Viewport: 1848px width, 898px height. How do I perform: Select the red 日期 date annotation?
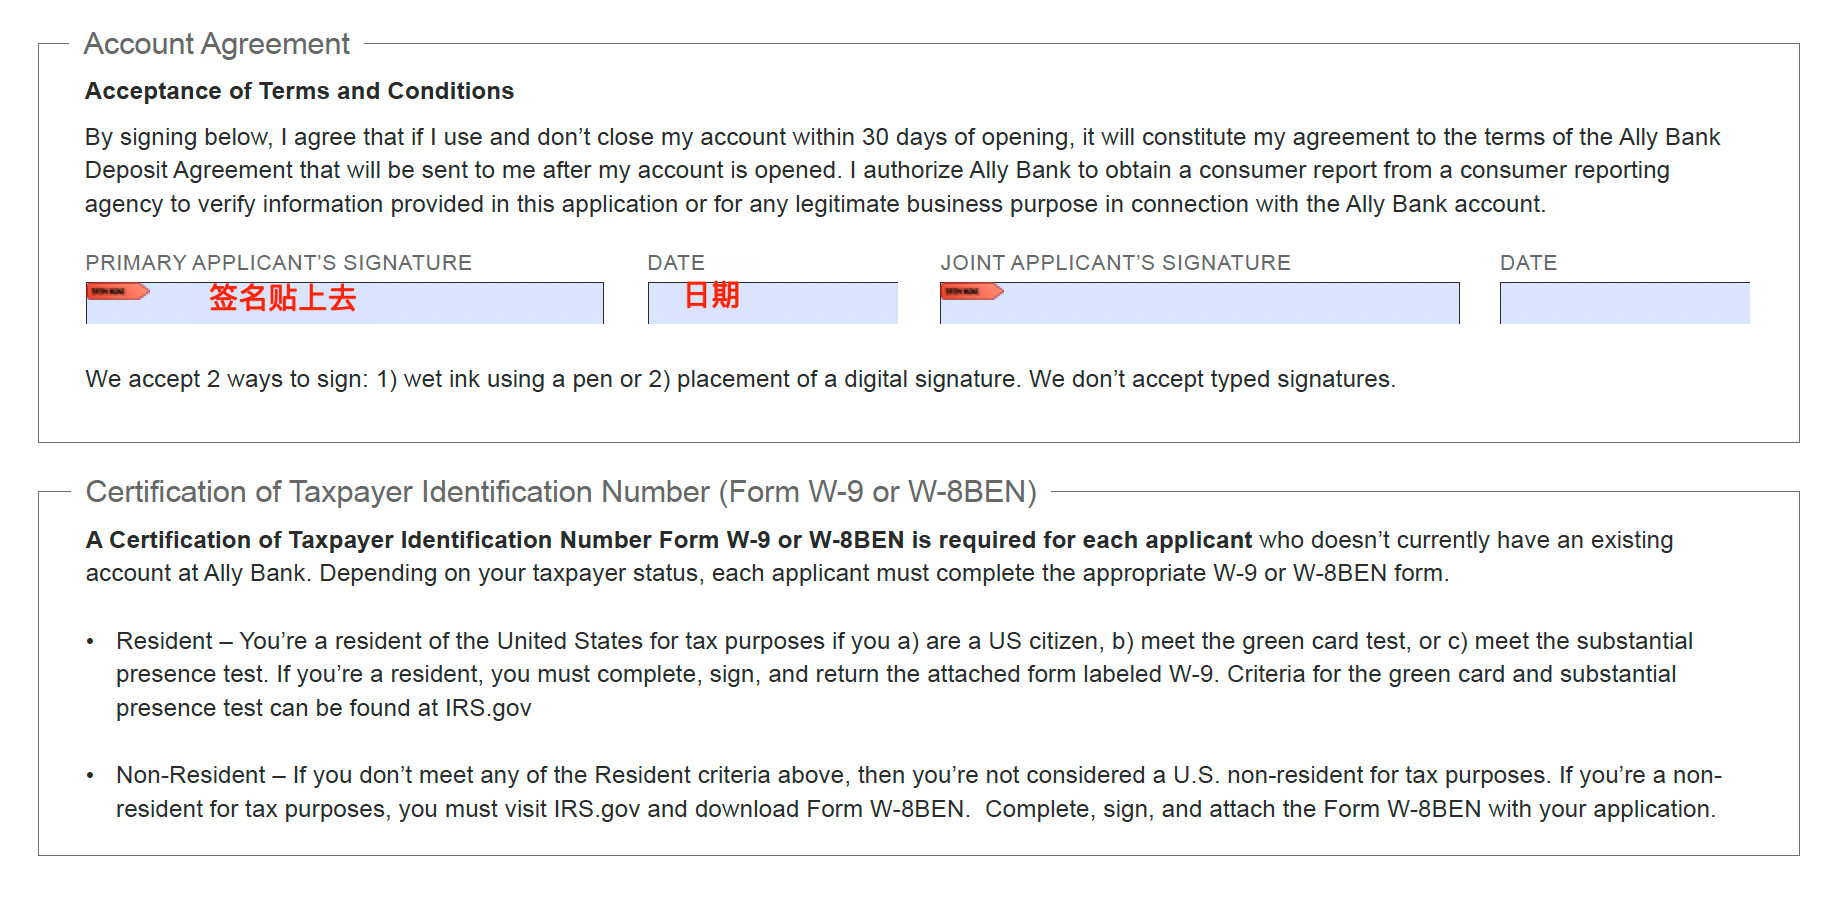(x=712, y=295)
